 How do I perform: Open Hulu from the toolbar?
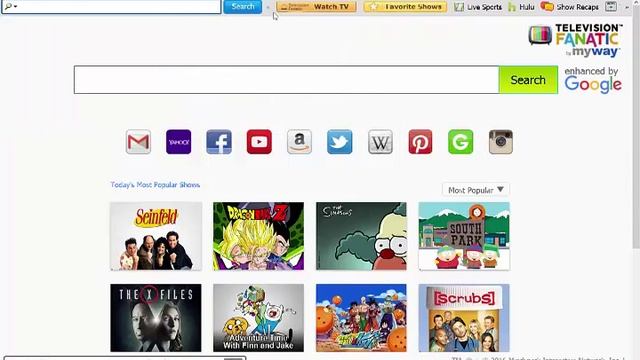tap(522, 7)
